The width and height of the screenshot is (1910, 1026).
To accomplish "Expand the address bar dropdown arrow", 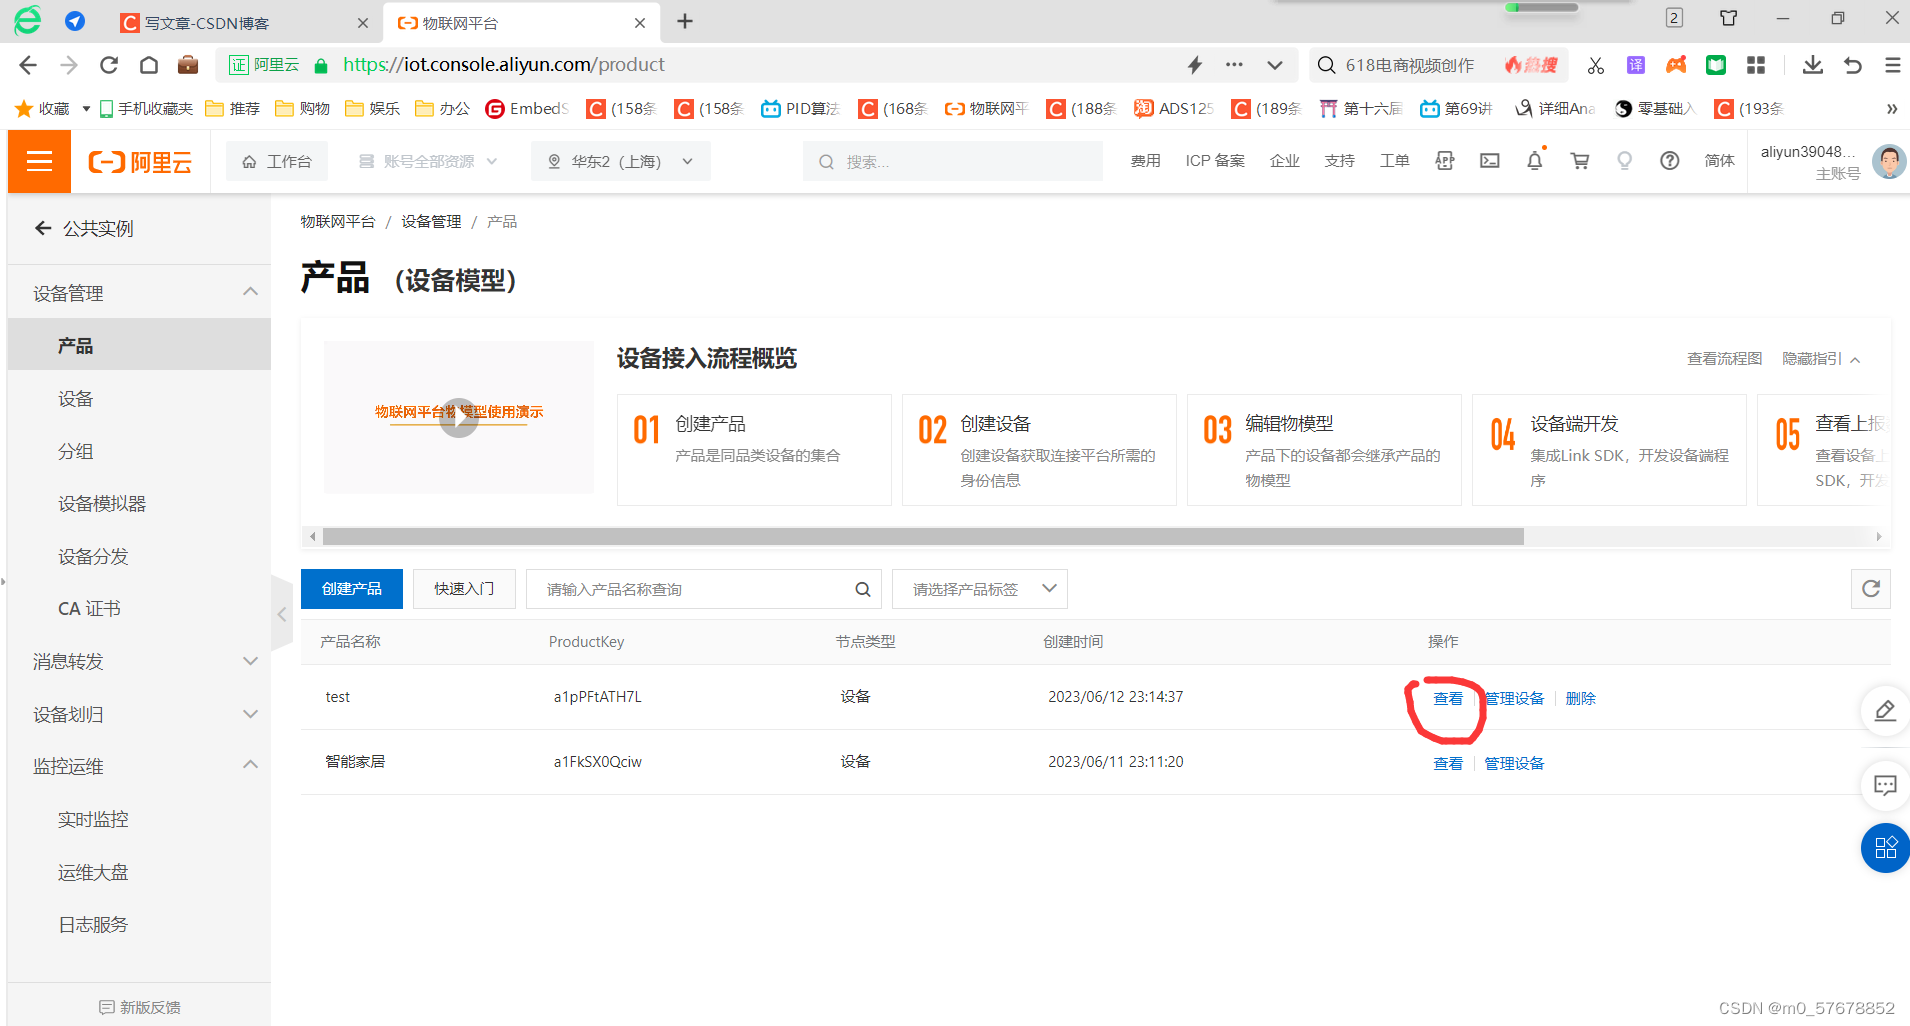I will point(1275,65).
